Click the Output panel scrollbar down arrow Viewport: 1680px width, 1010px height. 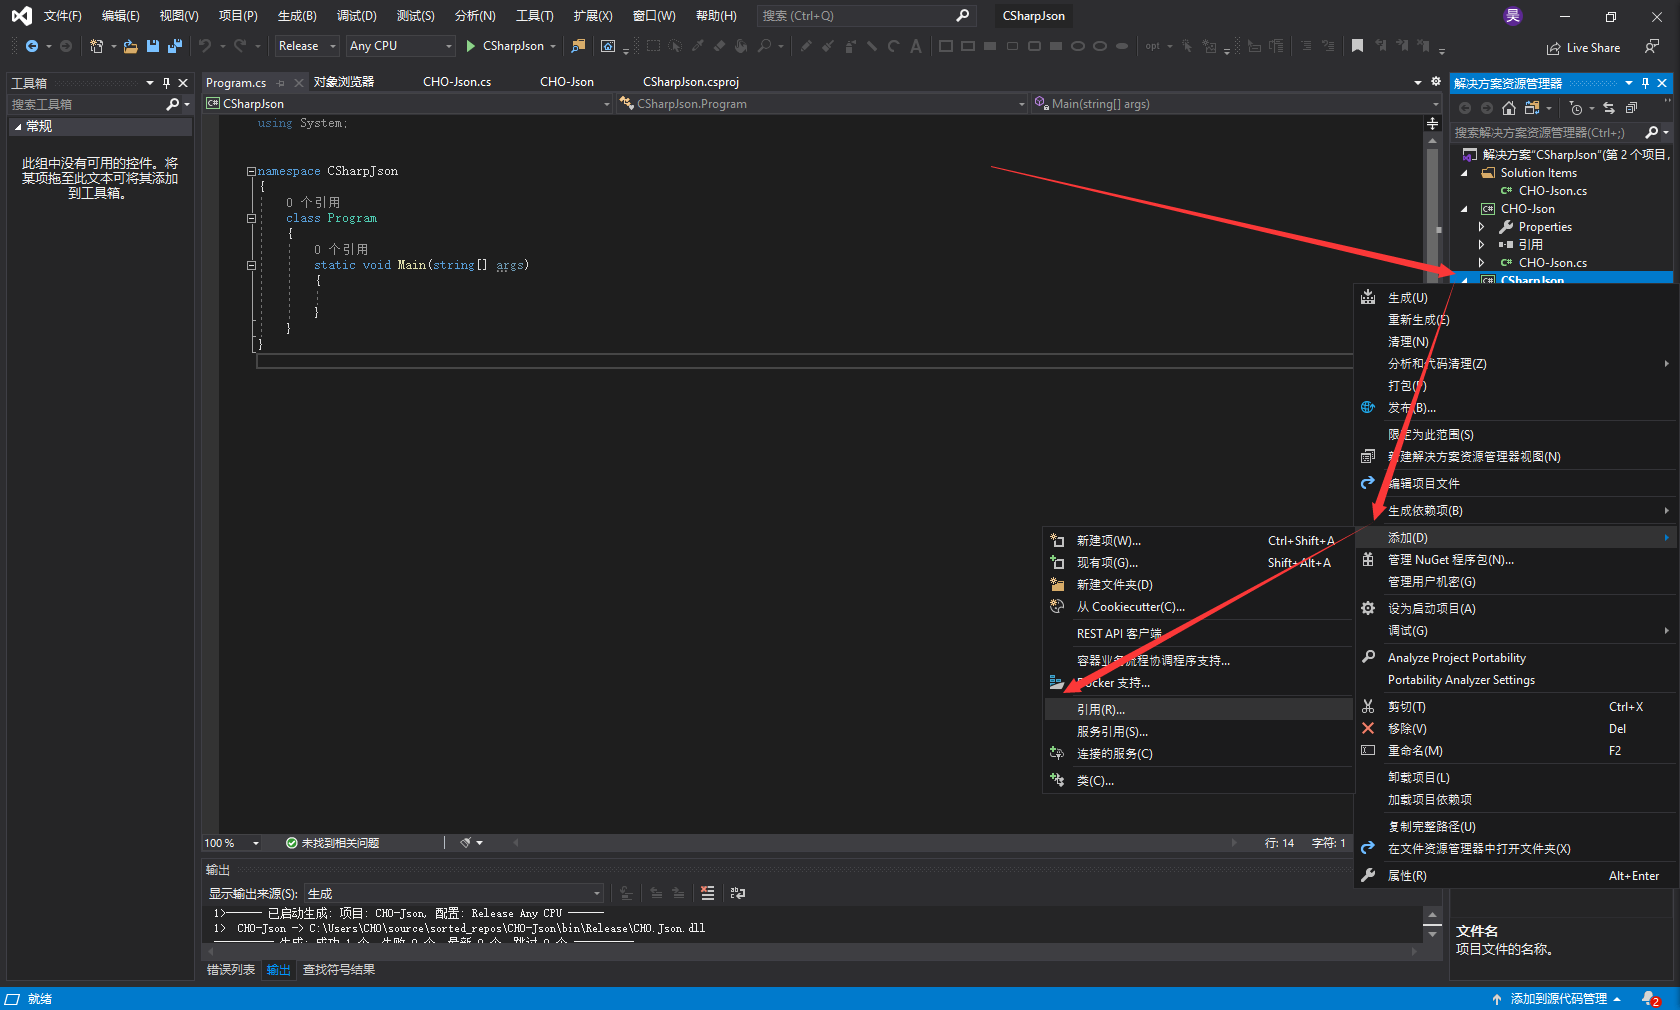[1433, 933]
